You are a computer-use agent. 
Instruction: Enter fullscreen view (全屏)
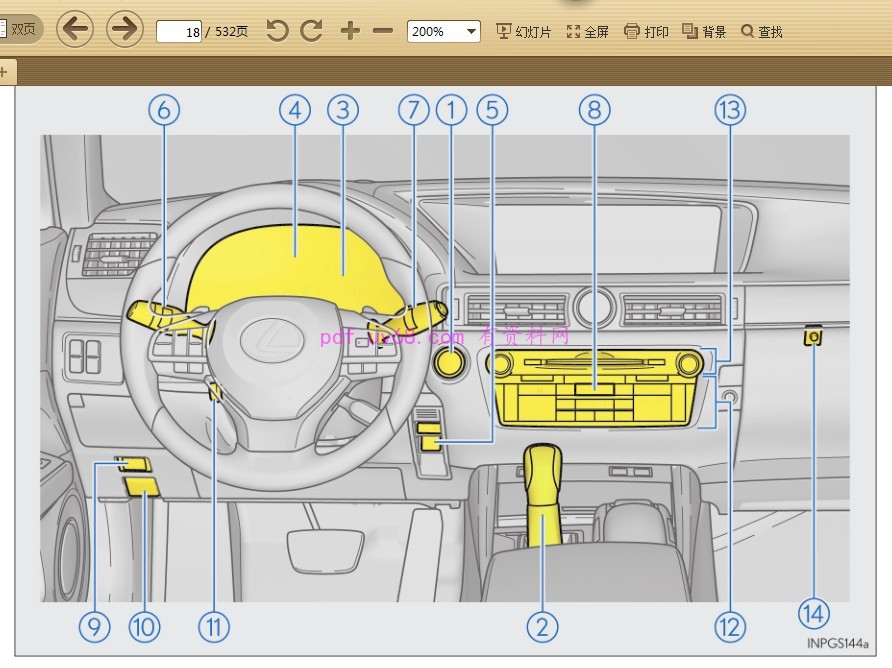pyautogui.click(x=588, y=32)
